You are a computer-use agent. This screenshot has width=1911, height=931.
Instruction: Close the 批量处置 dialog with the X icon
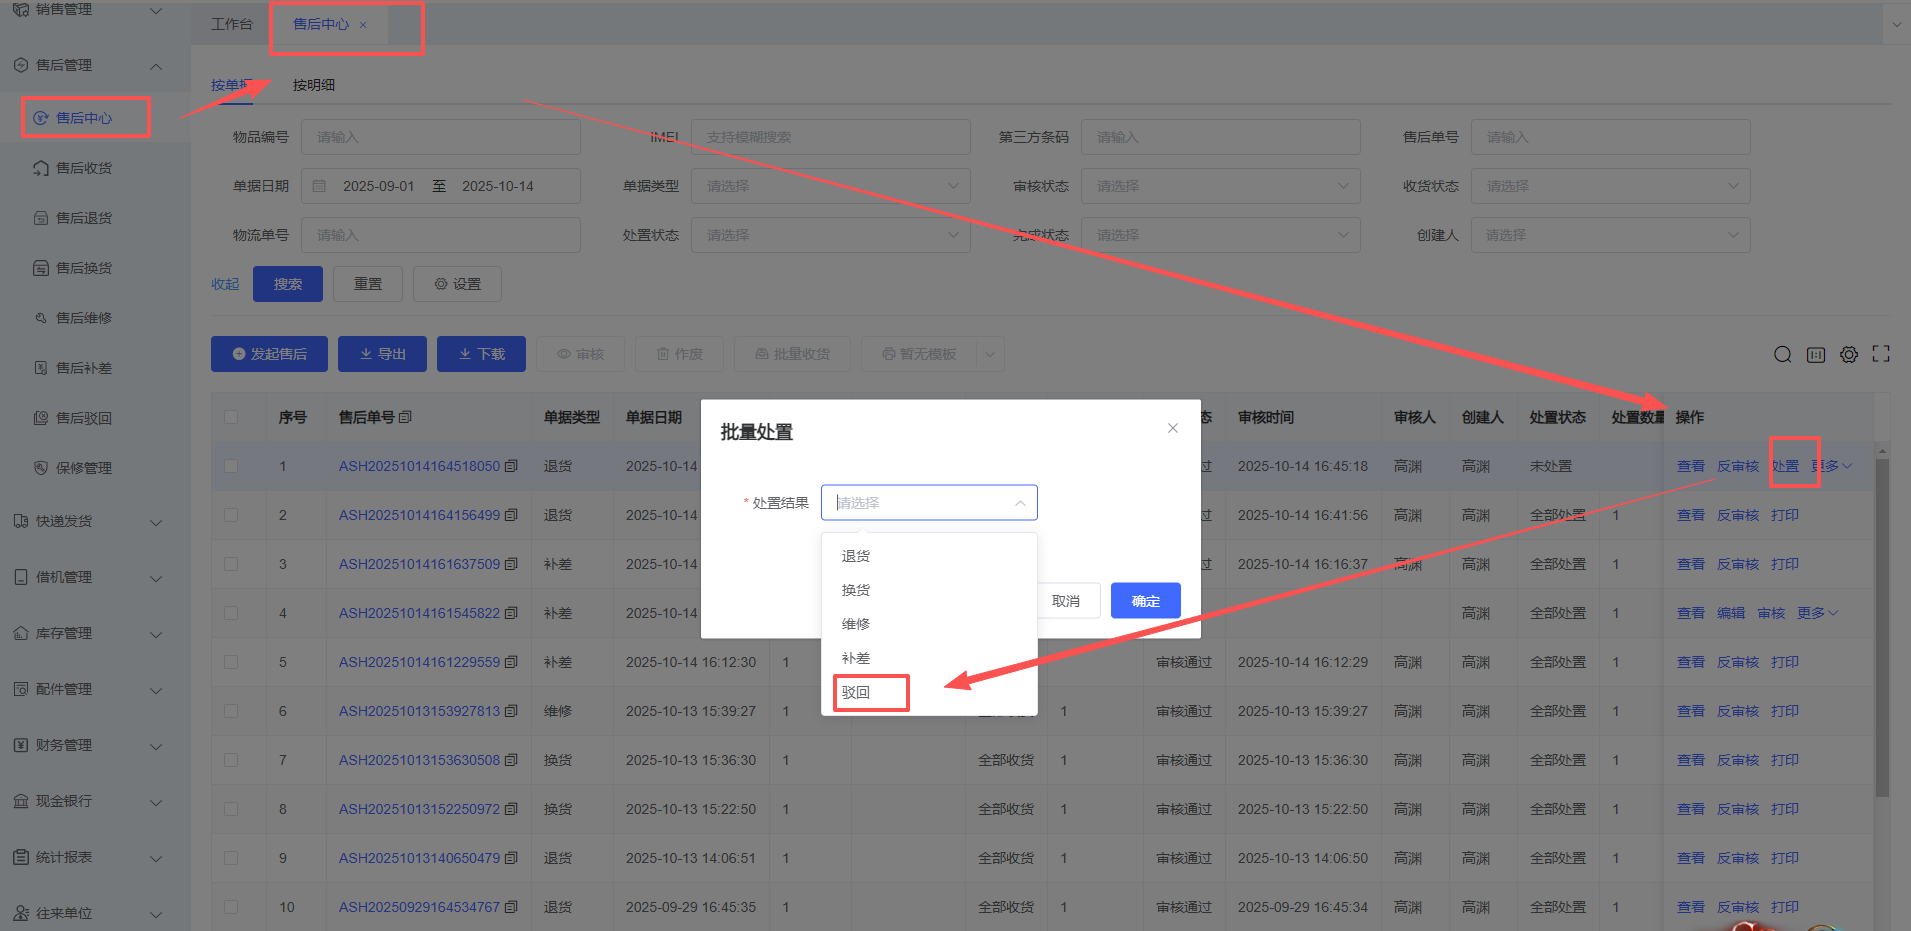1172,428
